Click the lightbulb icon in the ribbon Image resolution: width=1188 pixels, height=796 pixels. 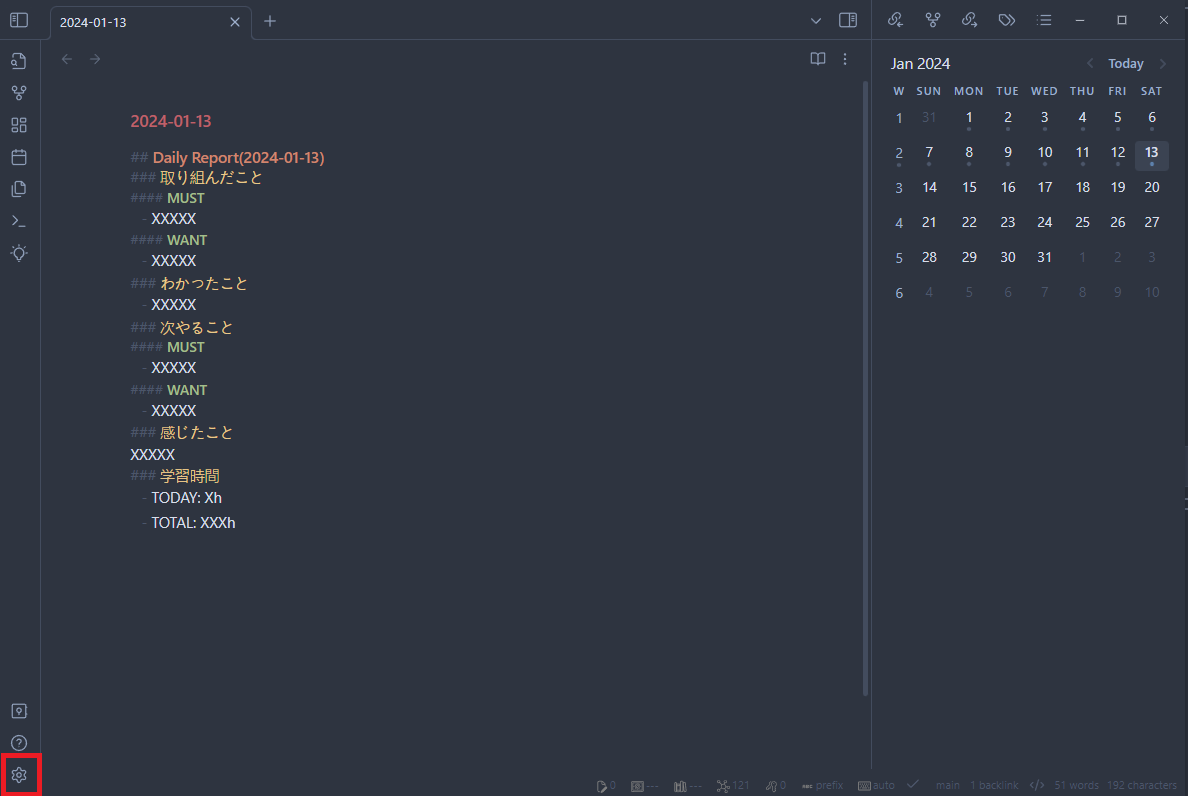point(19,253)
